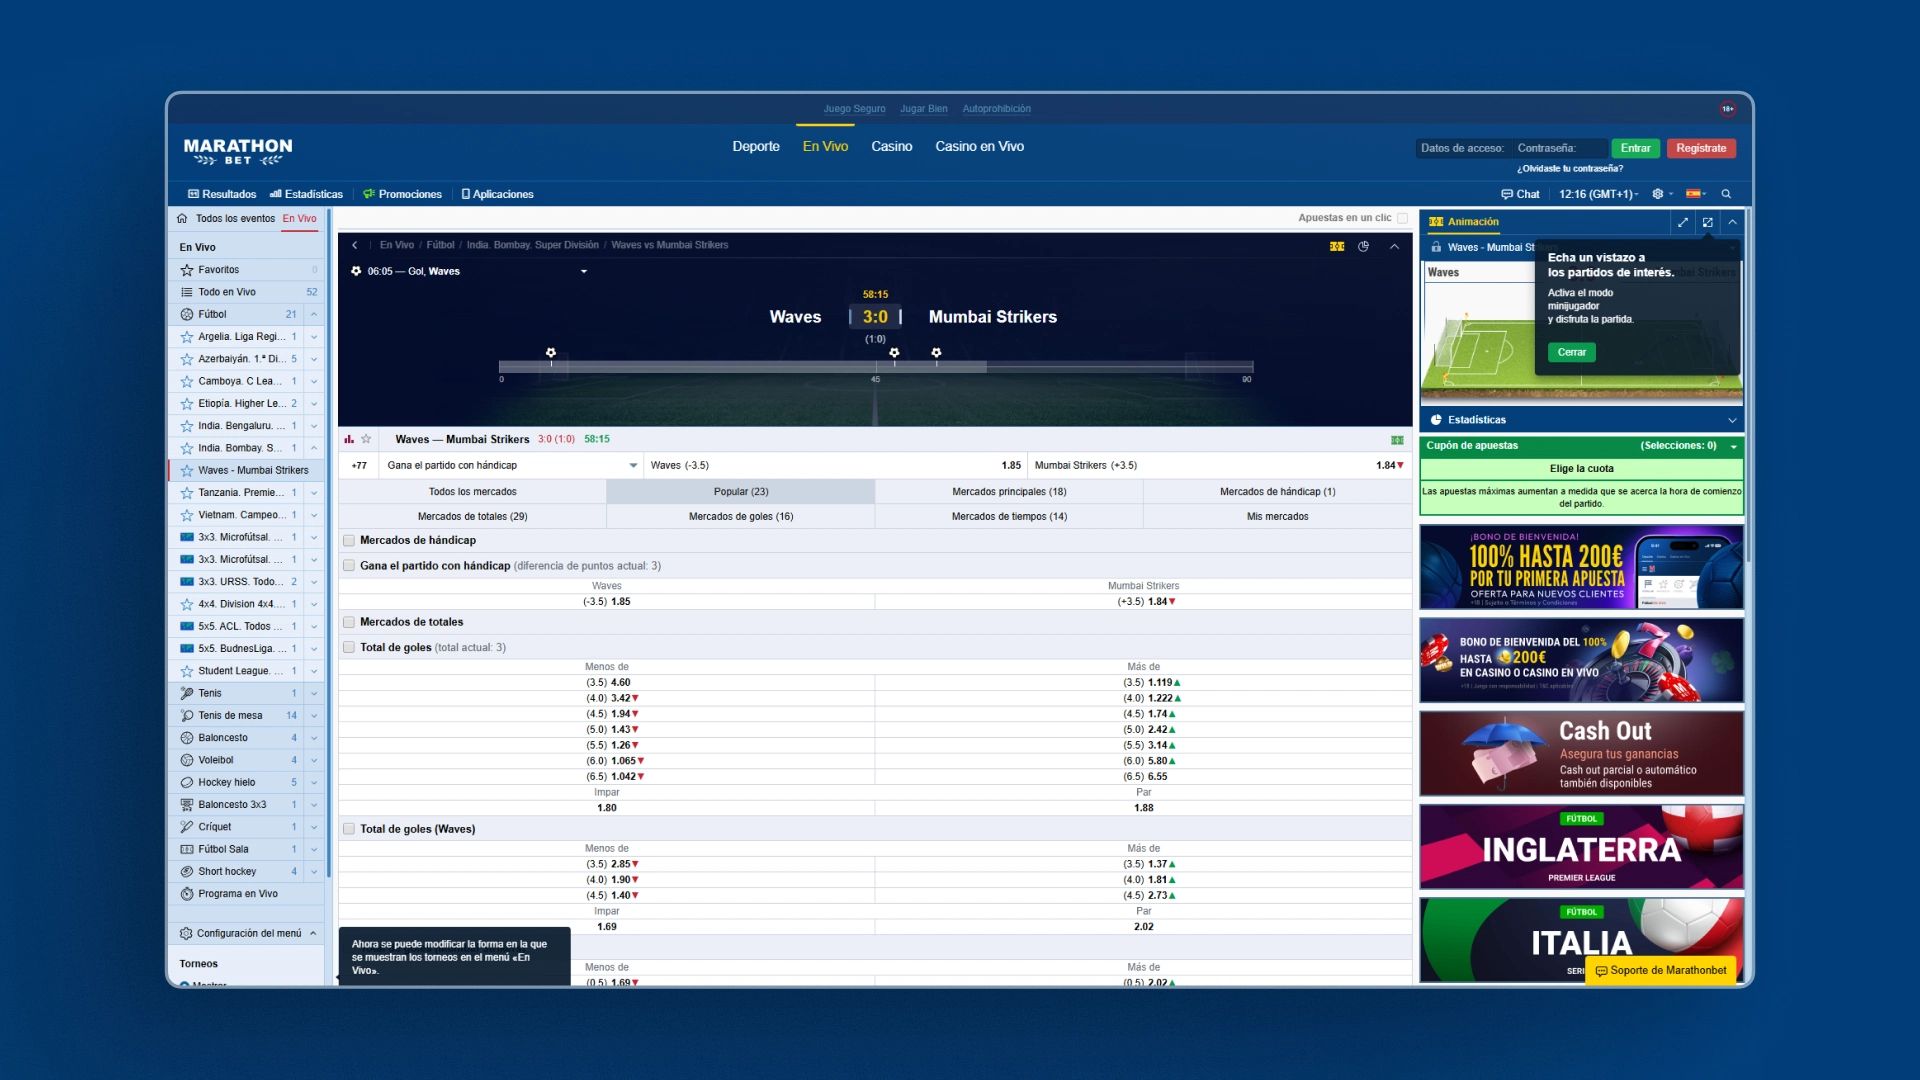The height and width of the screenshot is (1080, 1920).
Task: Go to the Casino section
Action: tap(891, 146)
